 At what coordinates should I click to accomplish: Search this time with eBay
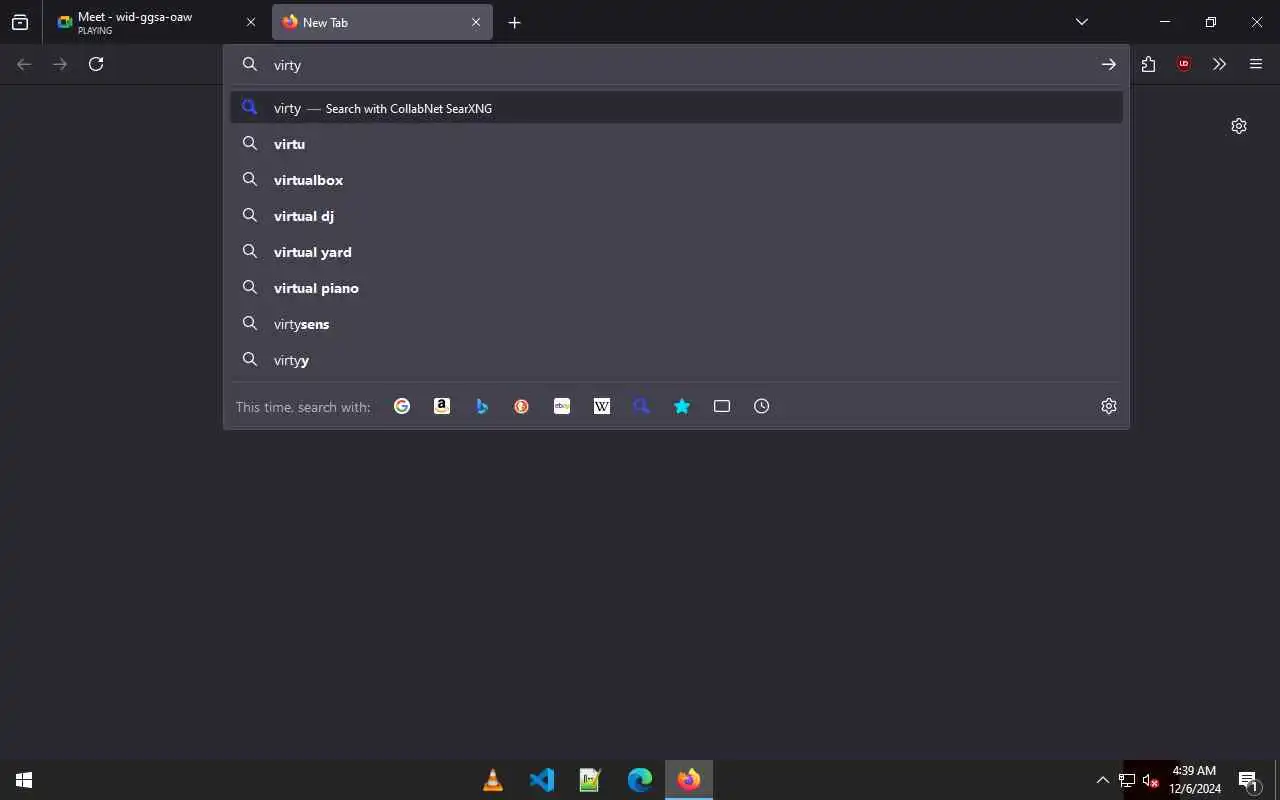pos(562,406)
